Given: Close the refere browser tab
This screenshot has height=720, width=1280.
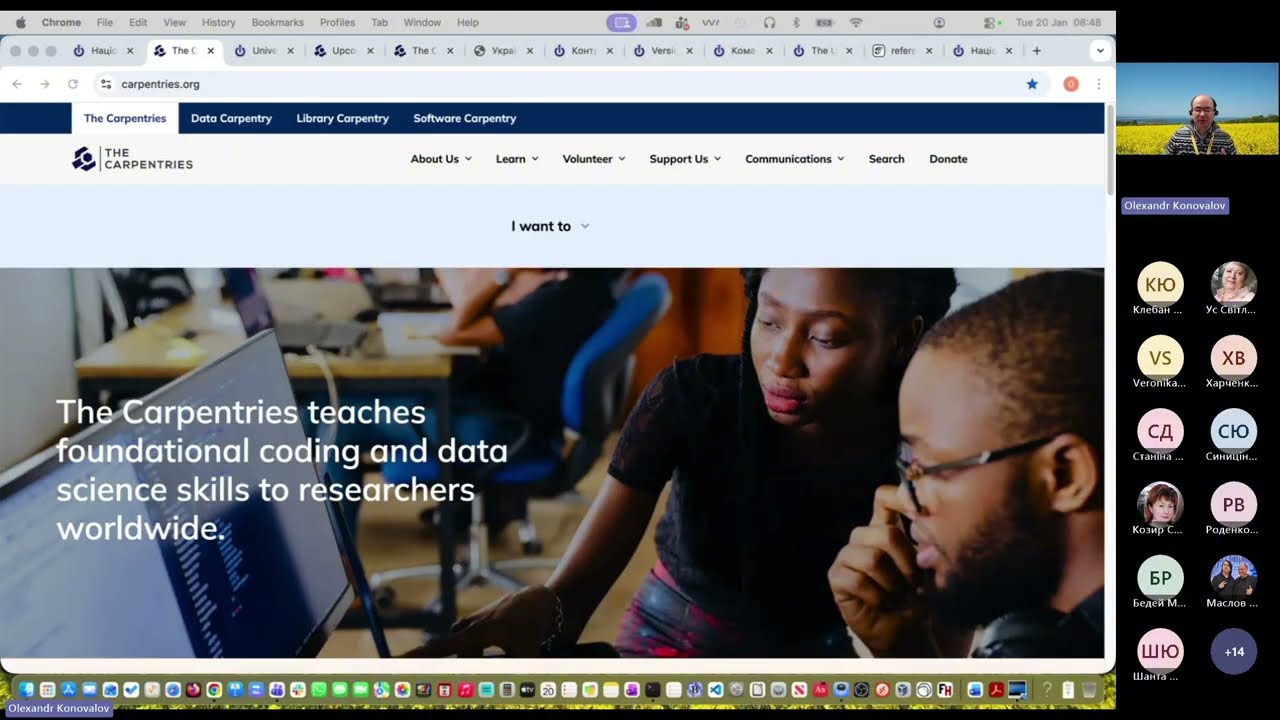Looking at the screenshot, I should [929, 50].
